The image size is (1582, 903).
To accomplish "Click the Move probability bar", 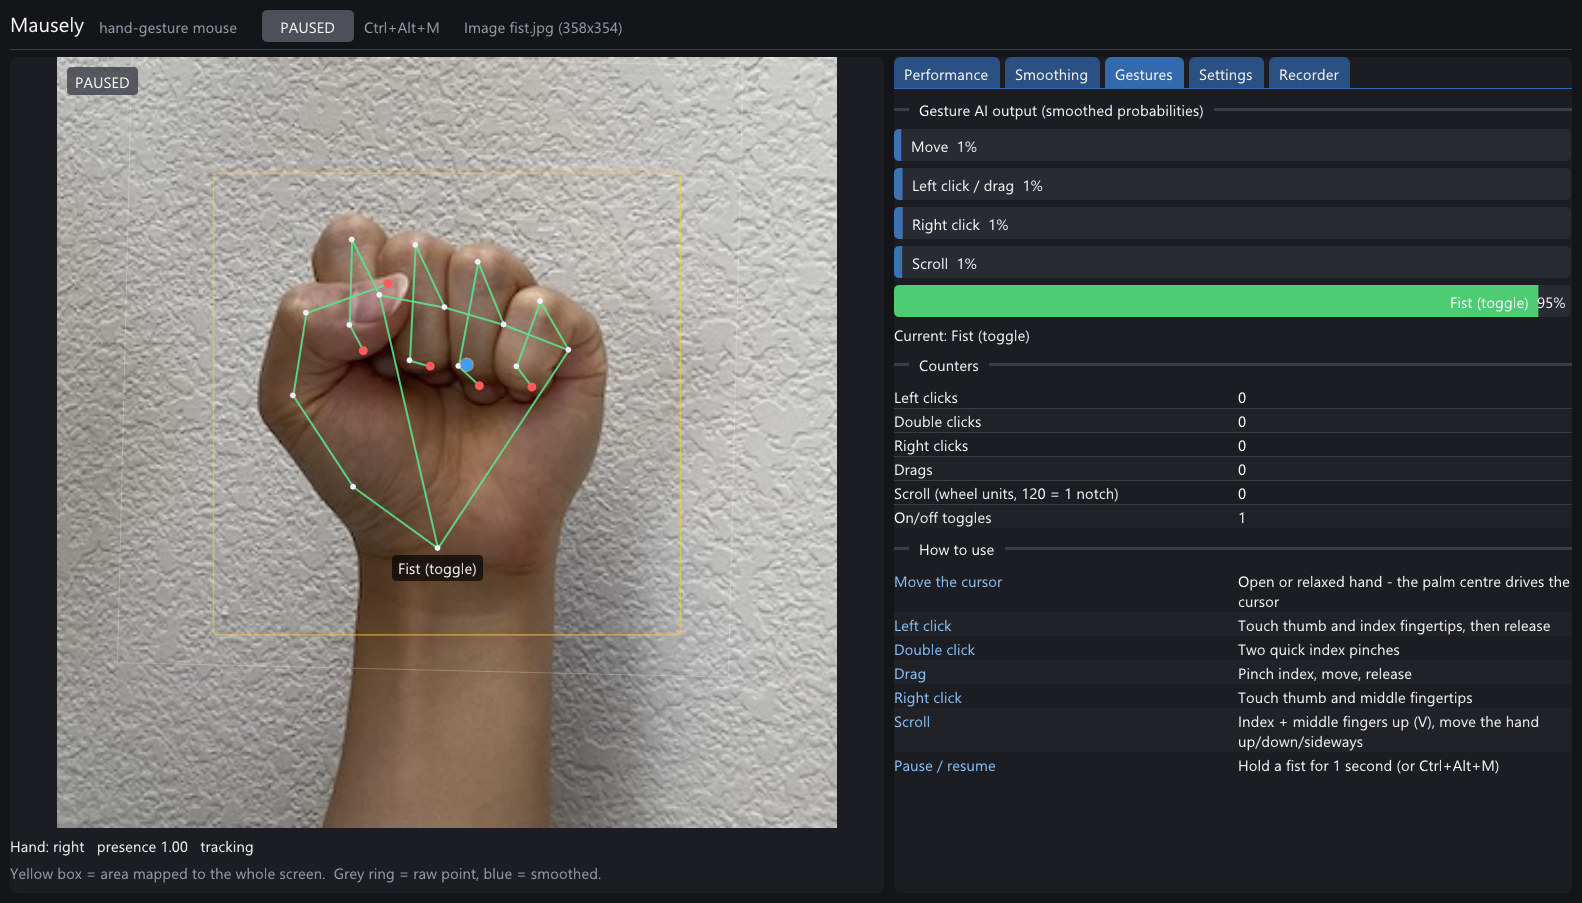I will [1232, 146].
